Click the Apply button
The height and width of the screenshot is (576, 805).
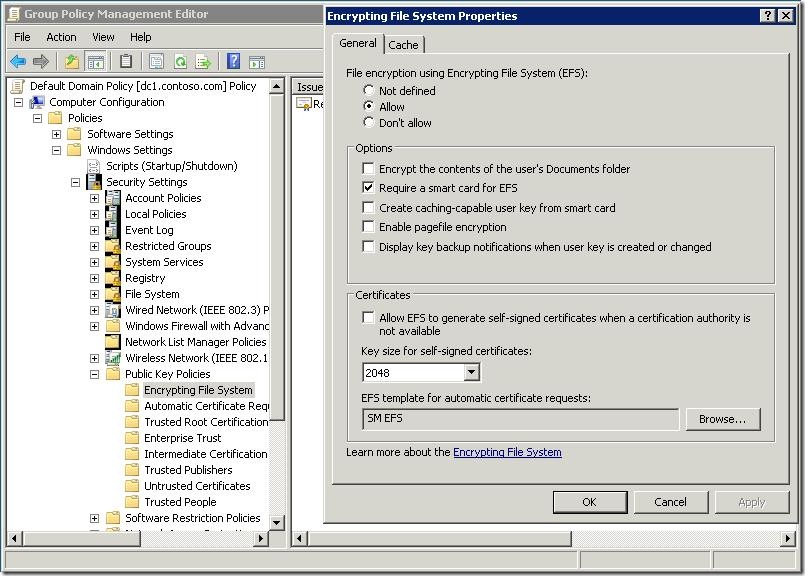[x=752, y=502]
